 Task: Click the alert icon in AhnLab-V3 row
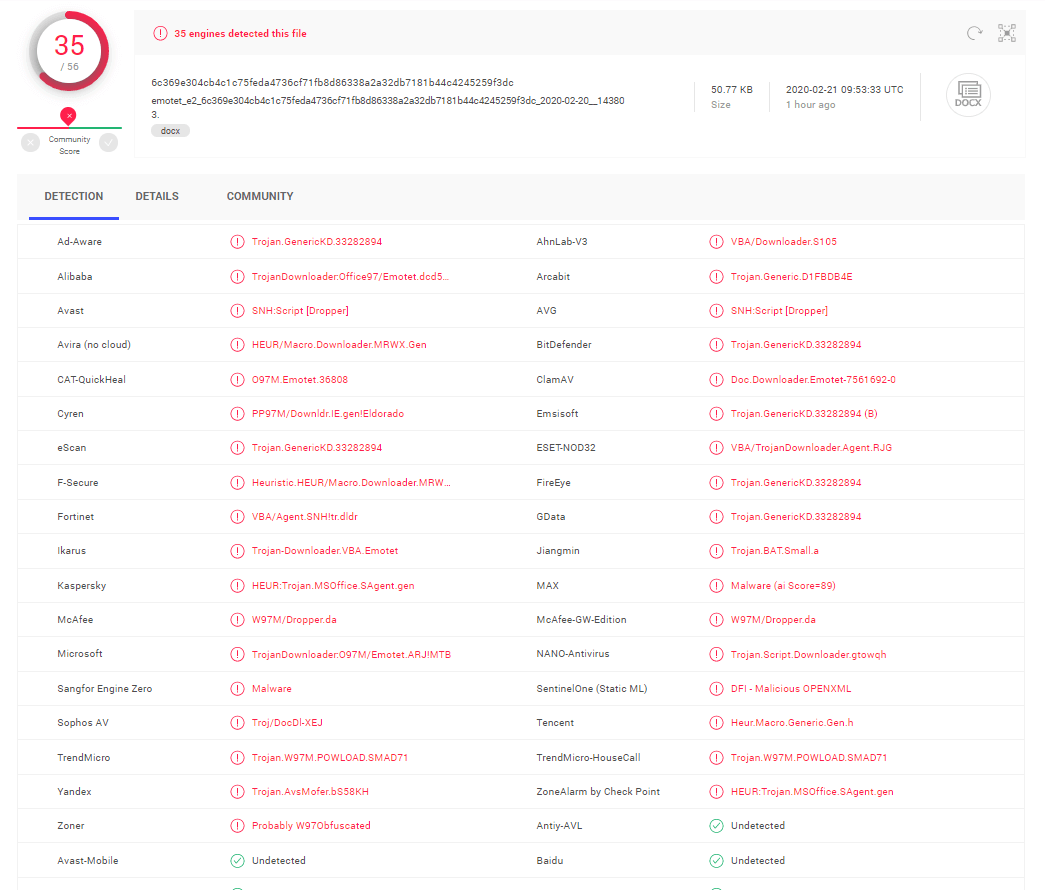pyautogui.click(x=716, y=242)
